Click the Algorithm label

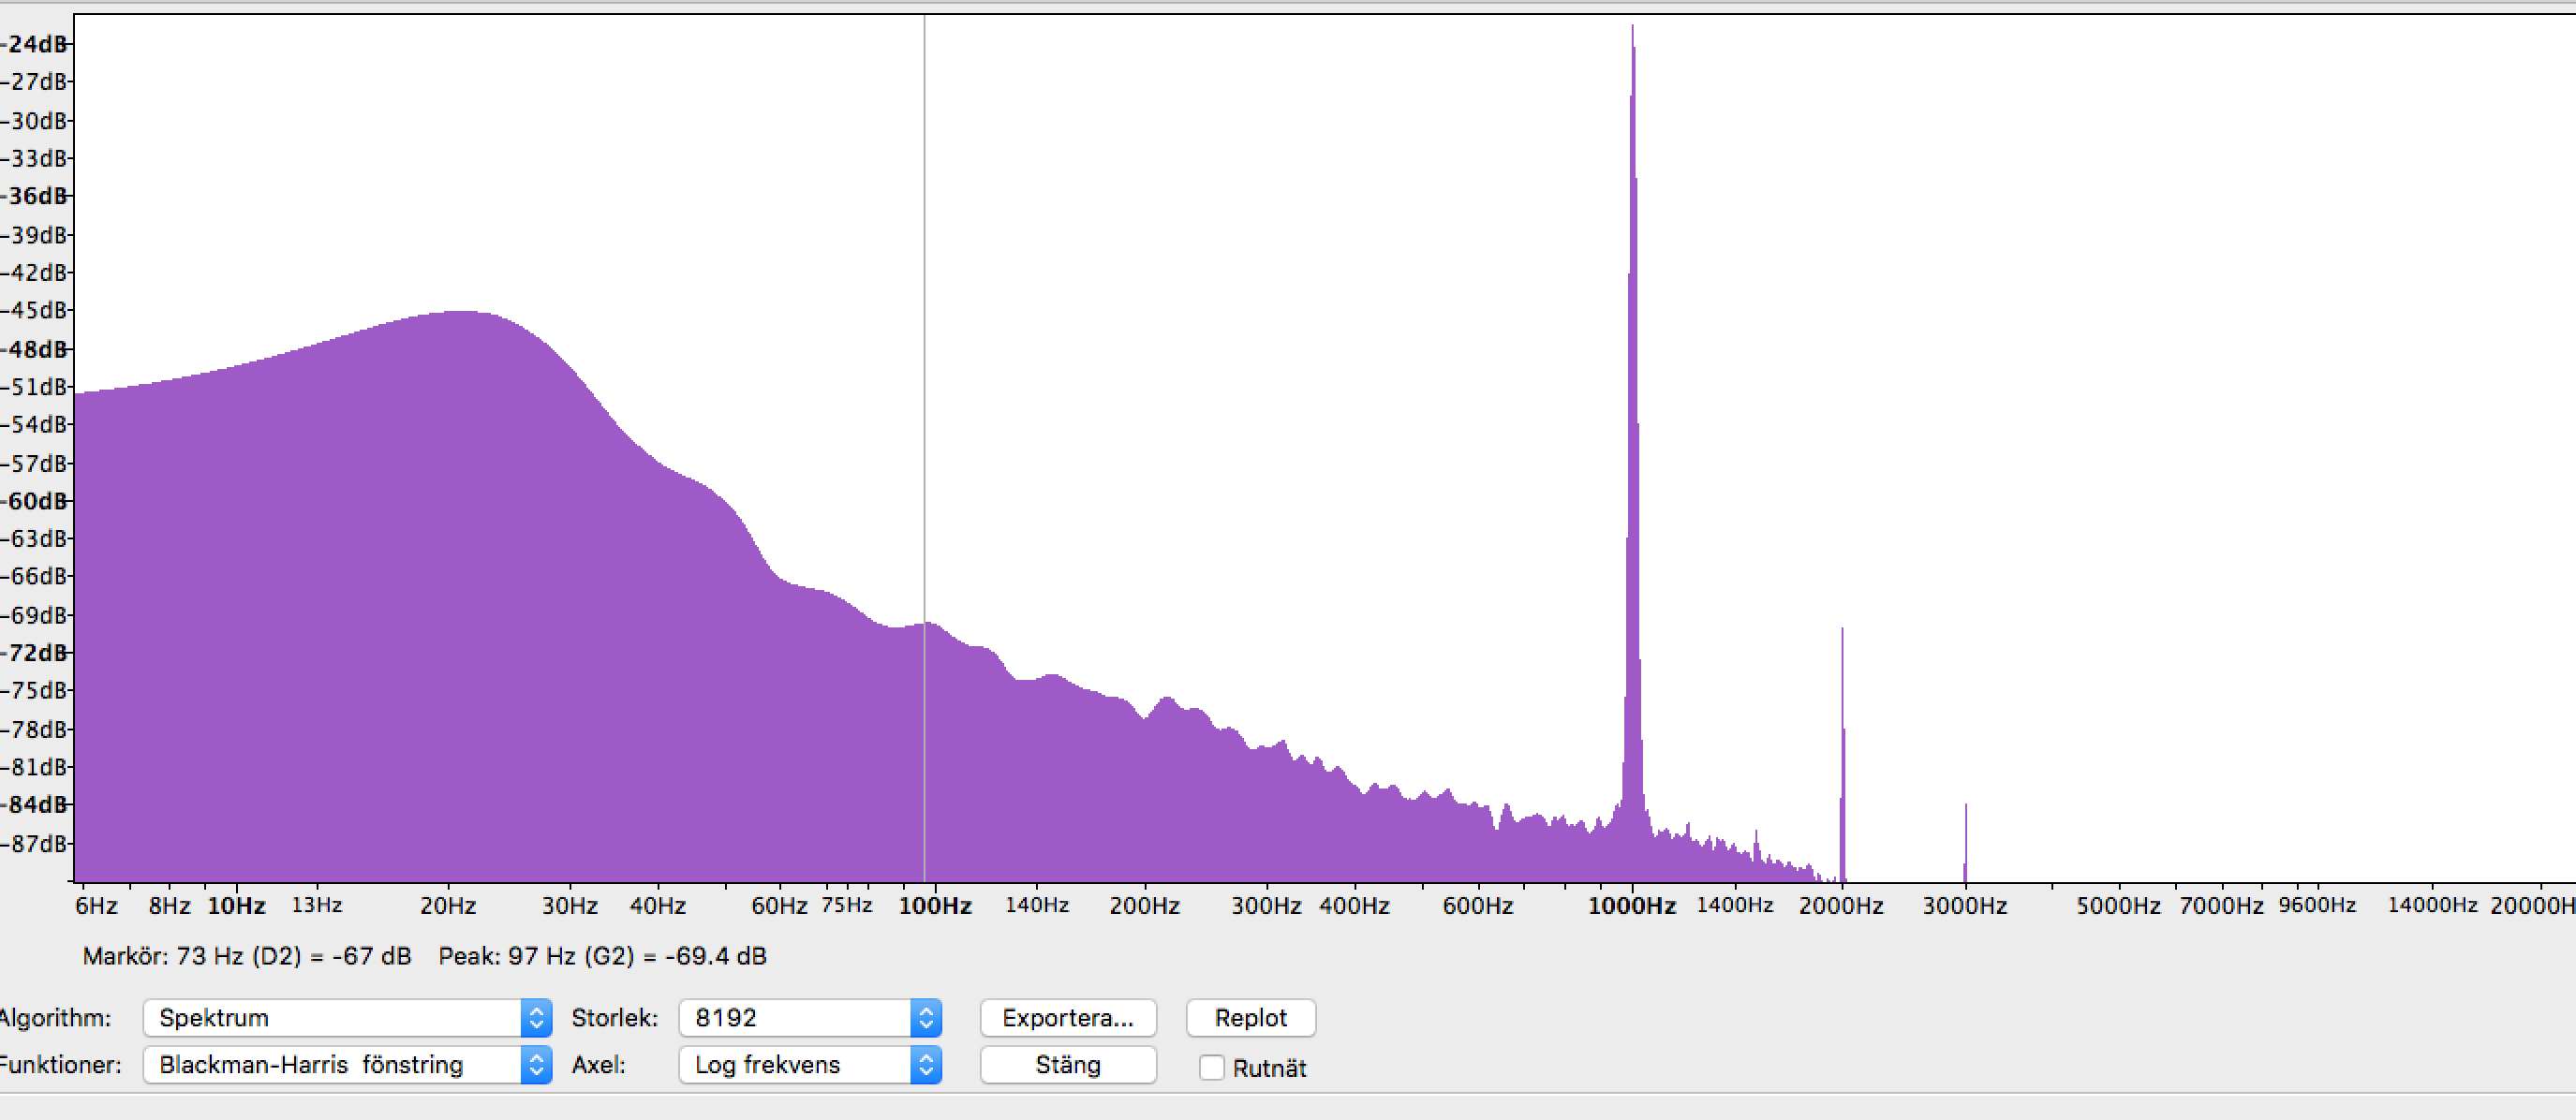[55, 1018]
